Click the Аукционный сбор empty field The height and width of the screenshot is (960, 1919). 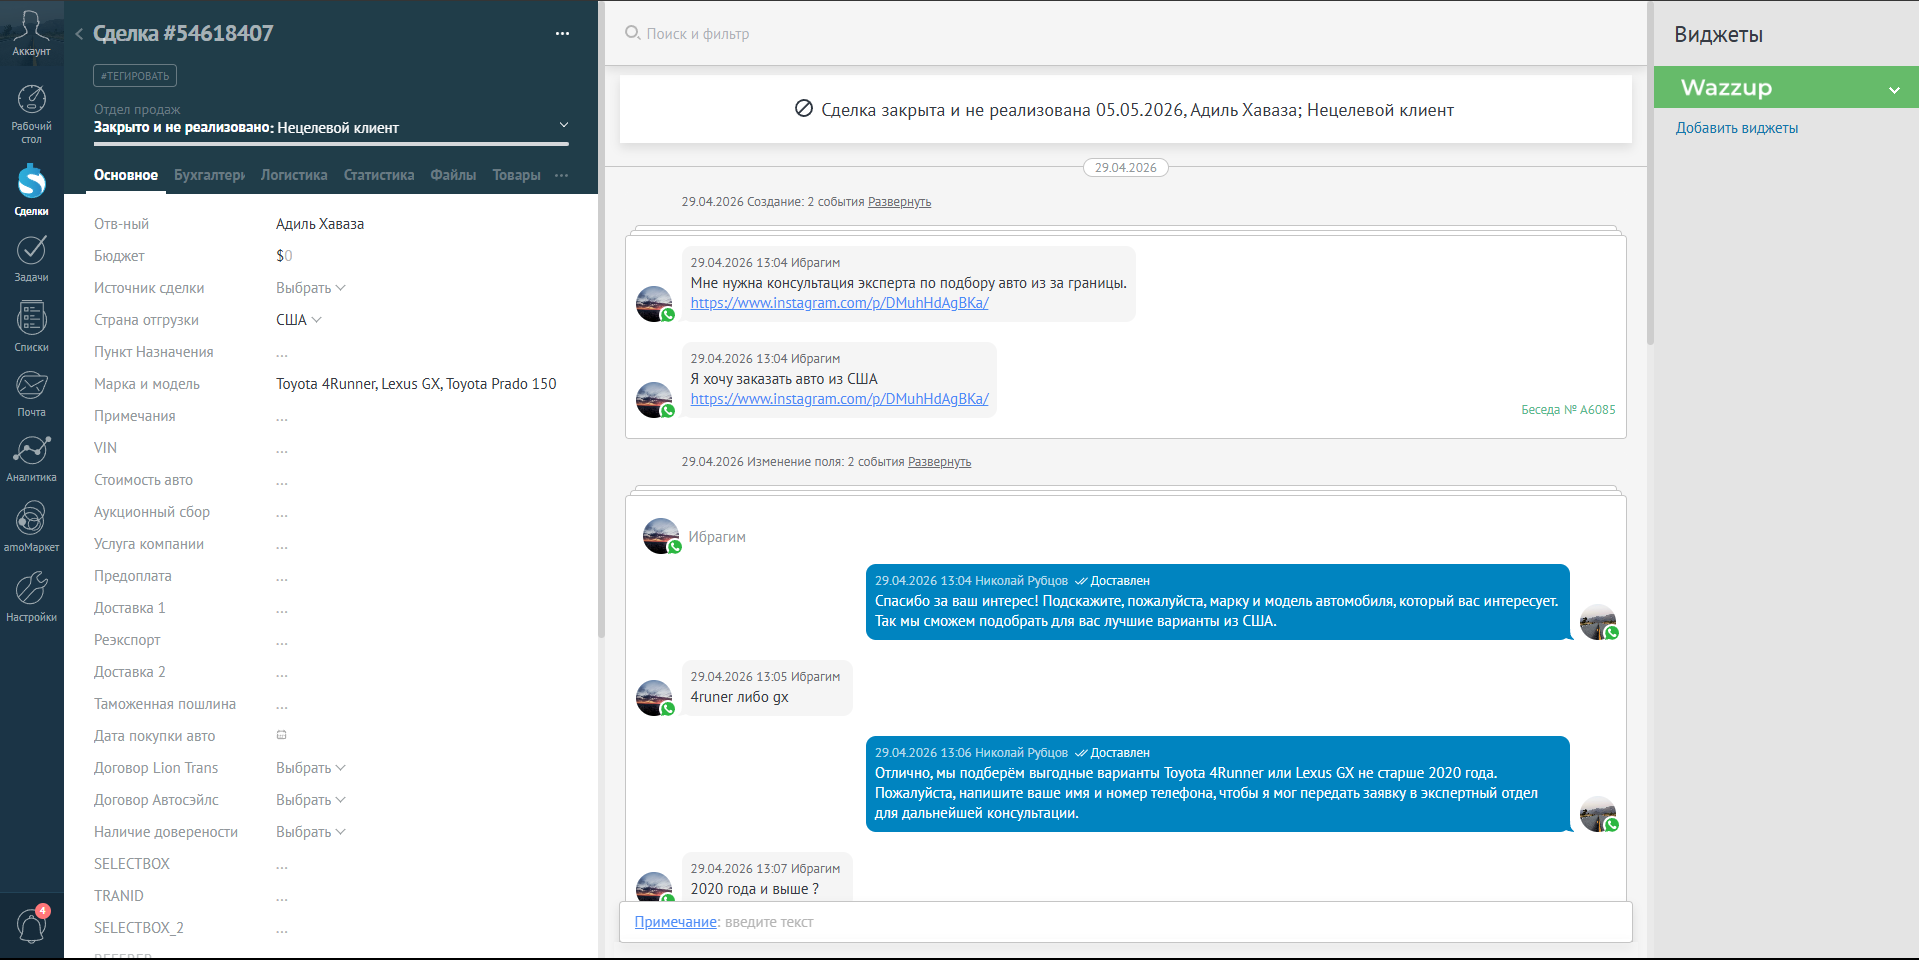coord(282,512)
